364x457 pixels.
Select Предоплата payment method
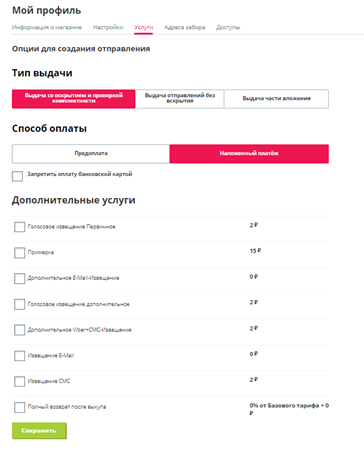(91, 154)
